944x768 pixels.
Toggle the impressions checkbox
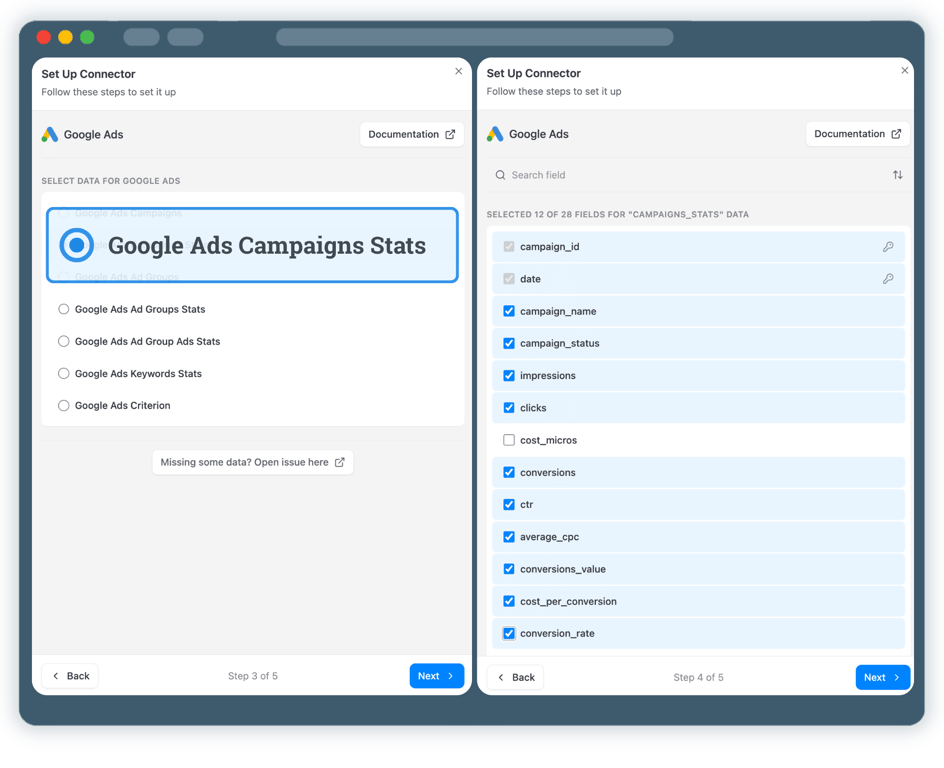coord(509,376)
